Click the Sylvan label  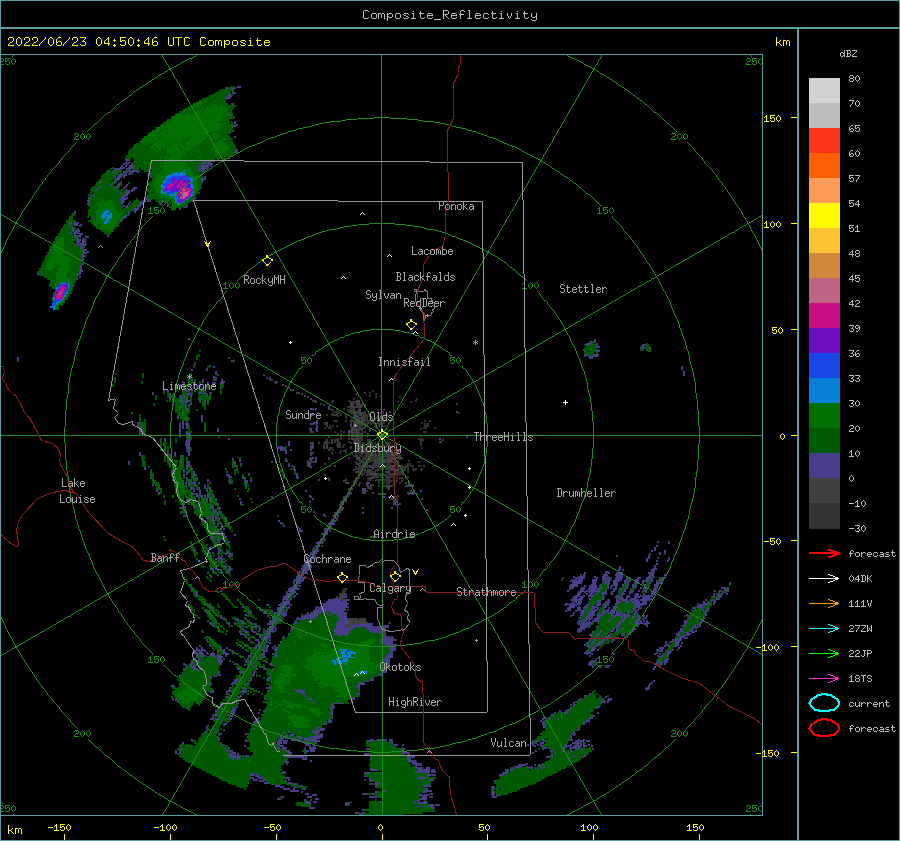383,295
